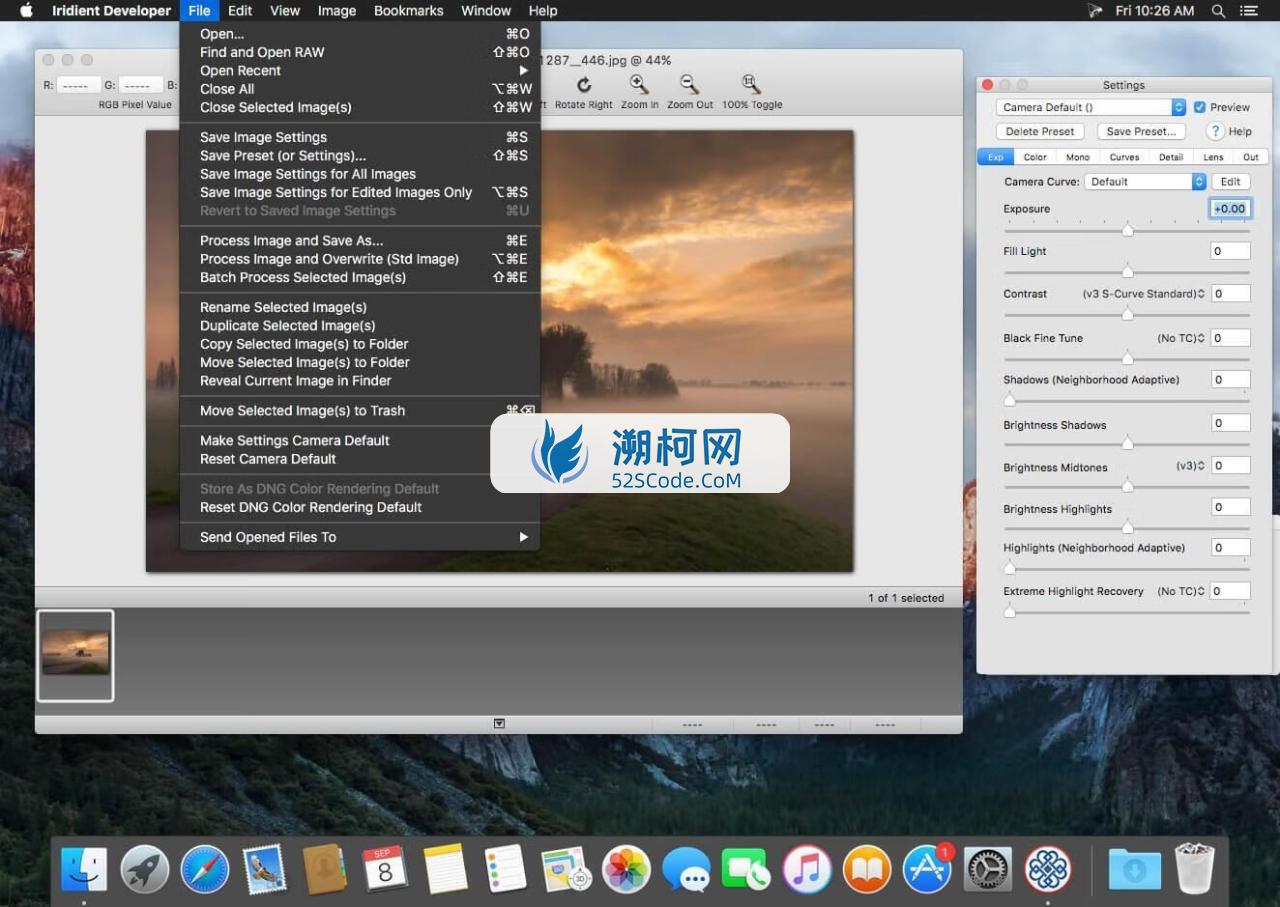Click the Zoom In magnifier icon
Screen dimensions: 1280x907
coord(639,85)
